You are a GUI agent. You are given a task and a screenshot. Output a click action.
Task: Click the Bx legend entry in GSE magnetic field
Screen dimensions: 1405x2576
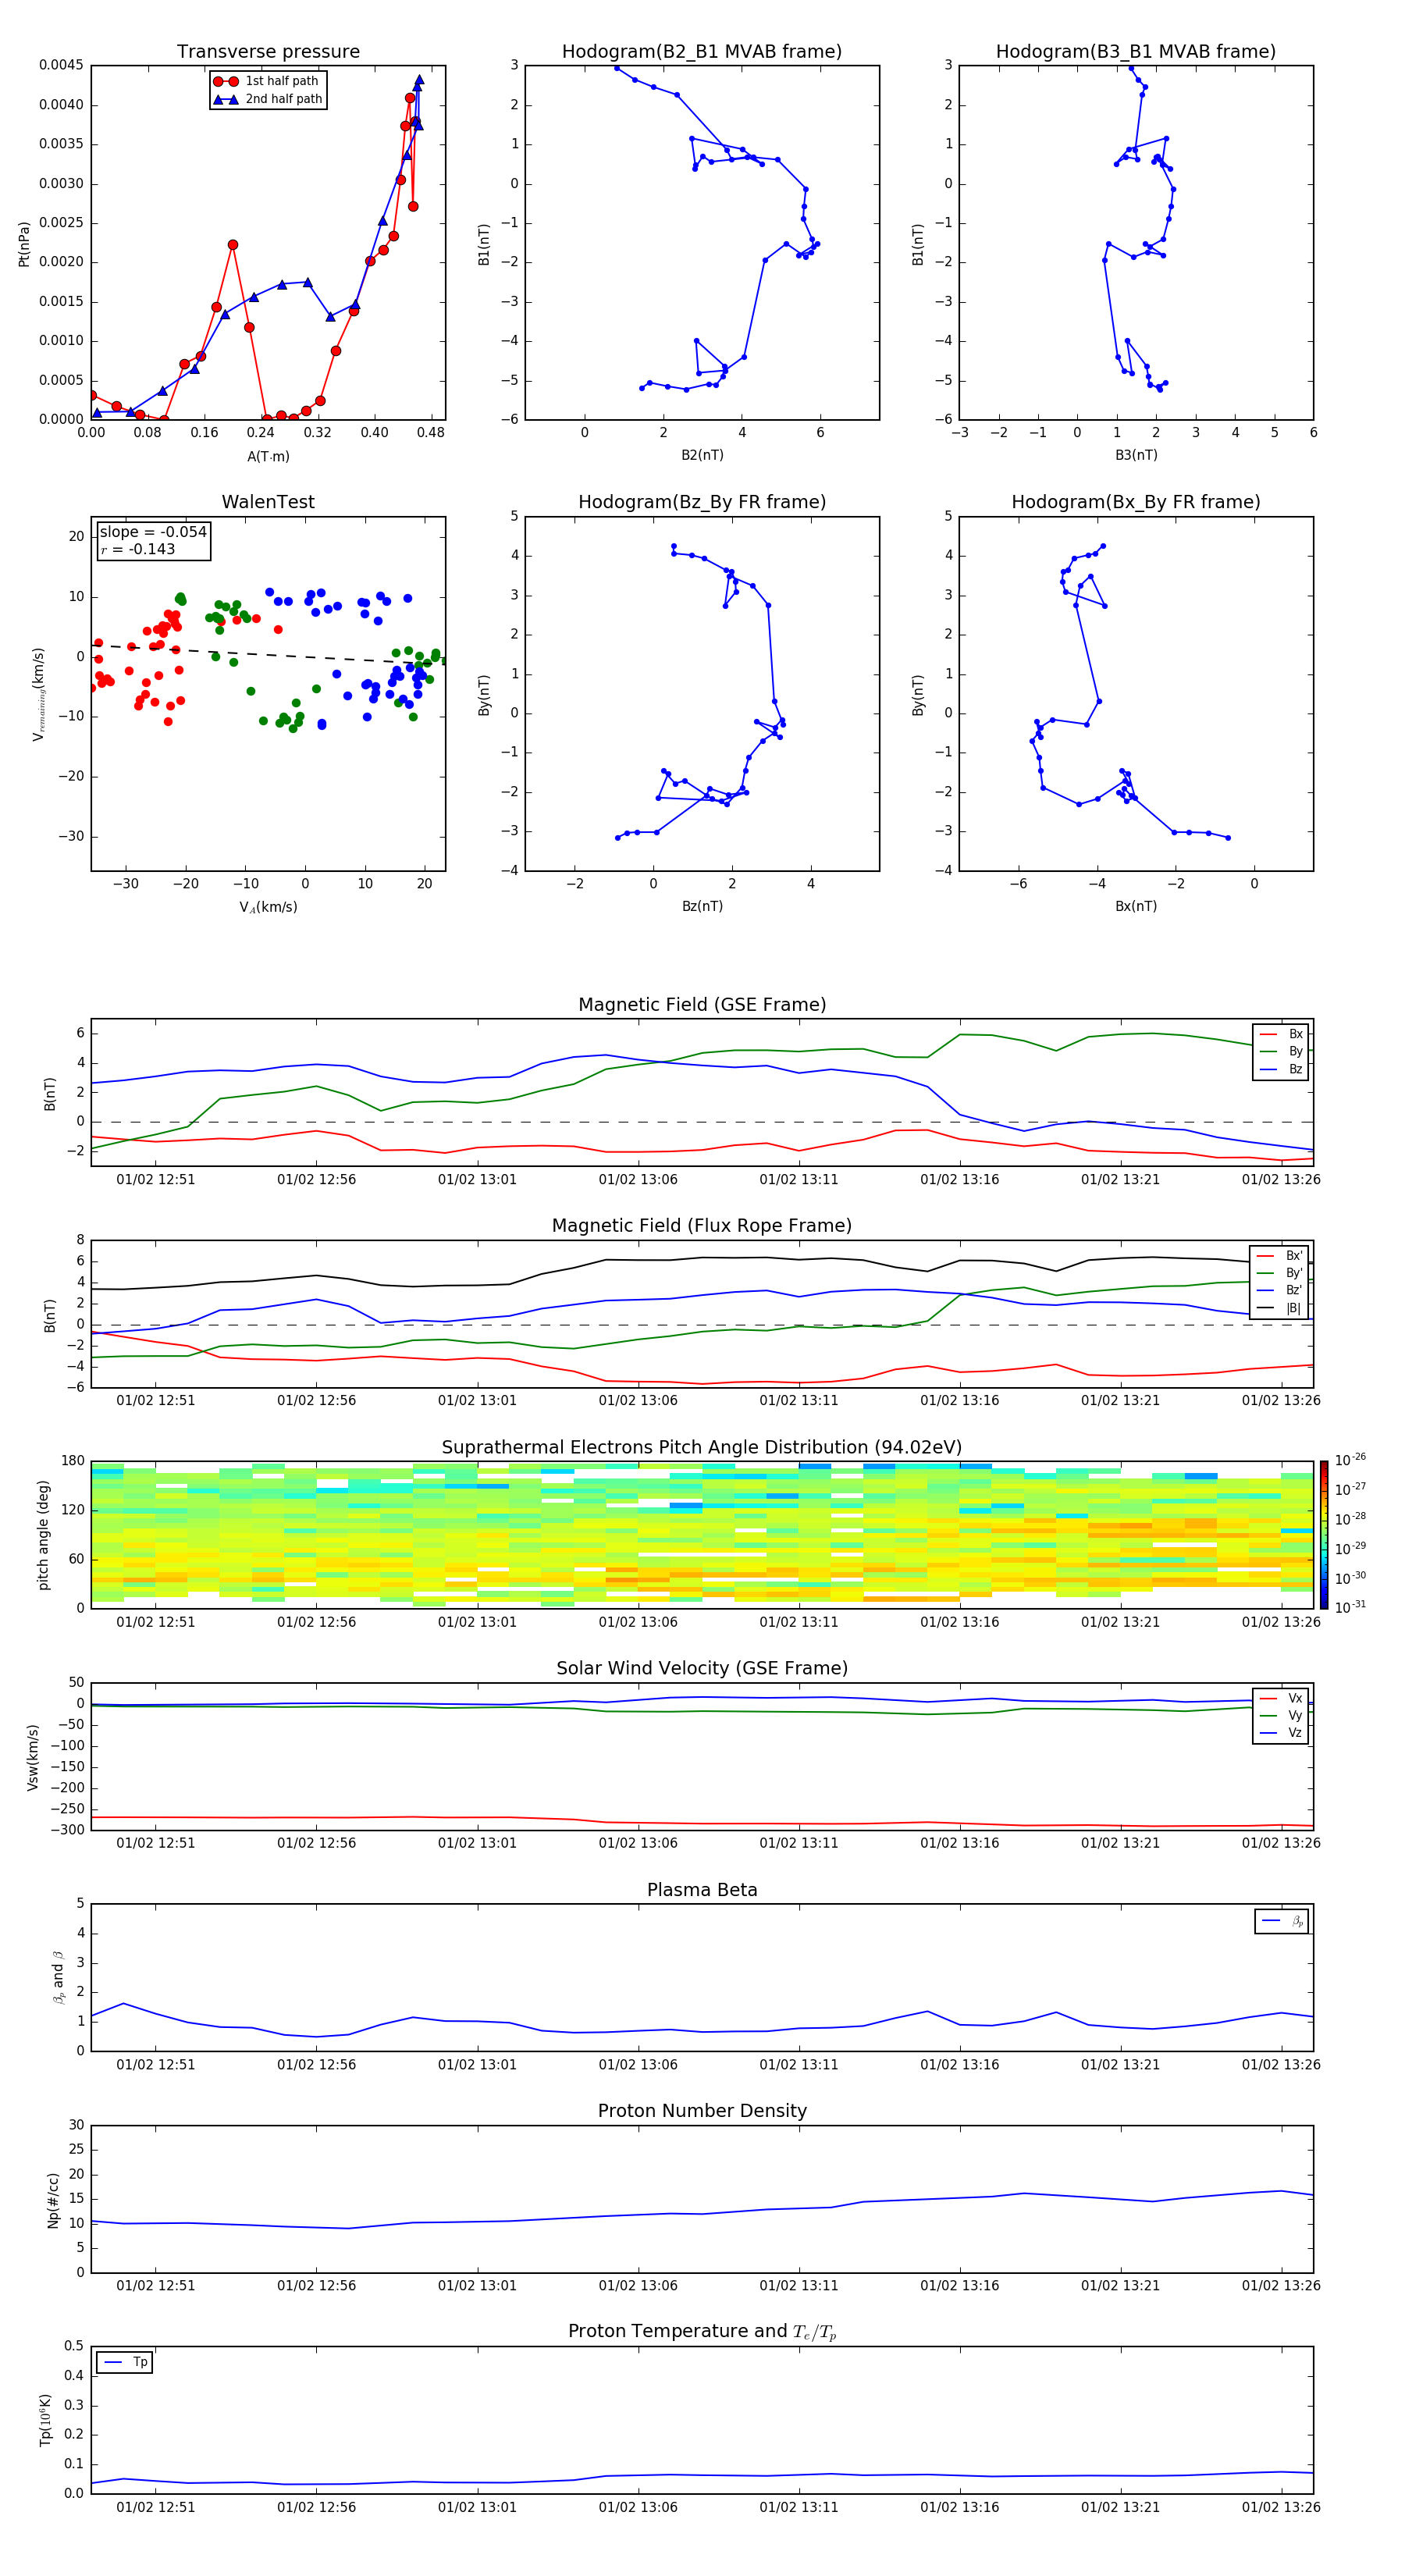(1281, 1034)
